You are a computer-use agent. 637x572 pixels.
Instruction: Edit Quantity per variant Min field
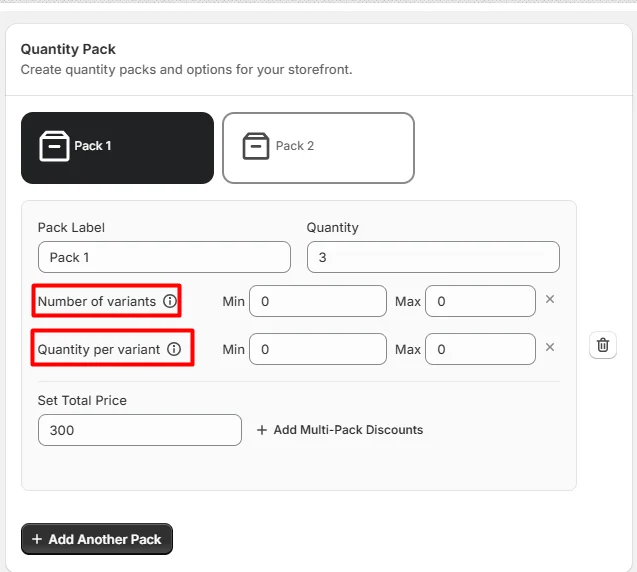click(x=318, y=349)
